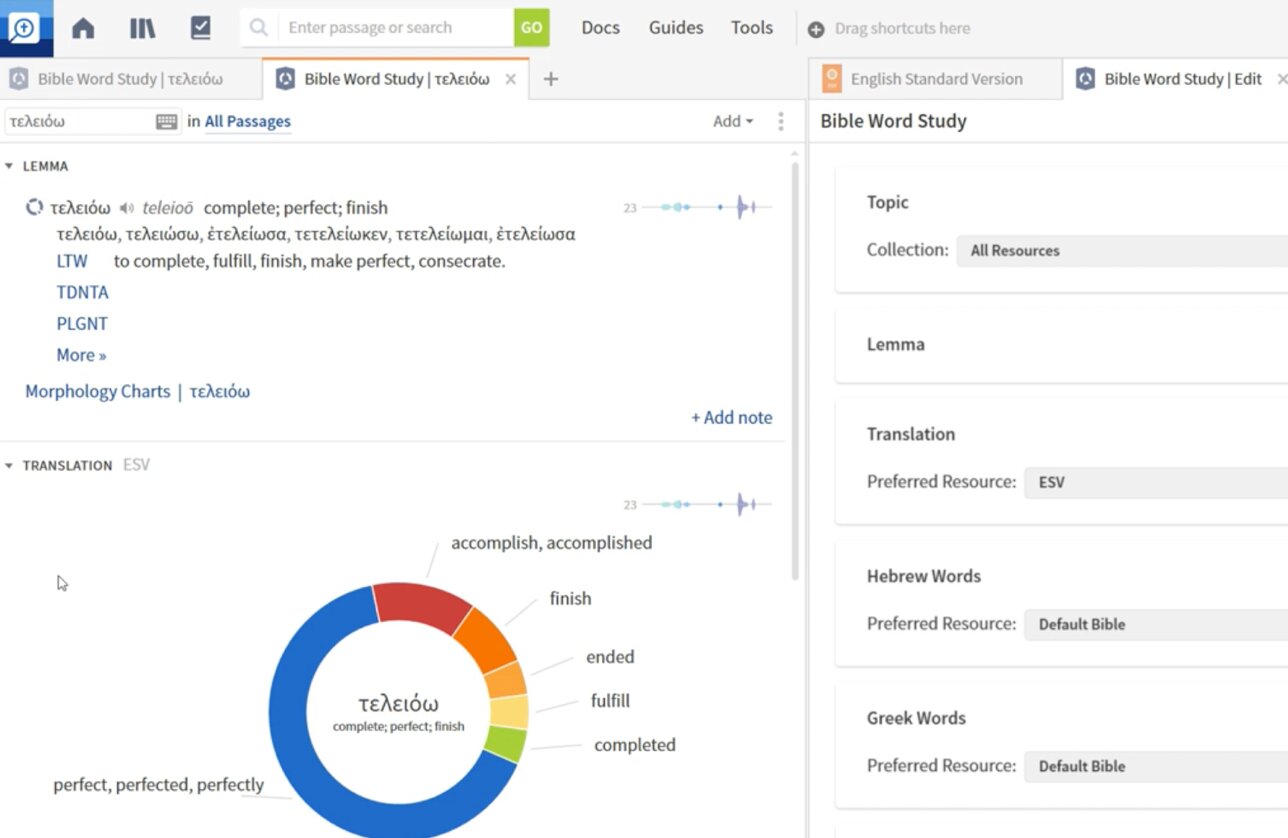Open the checklist reading plan icon
This screenshot has width=1288, height=838.
pyautogui.click(x=200, y=28)
